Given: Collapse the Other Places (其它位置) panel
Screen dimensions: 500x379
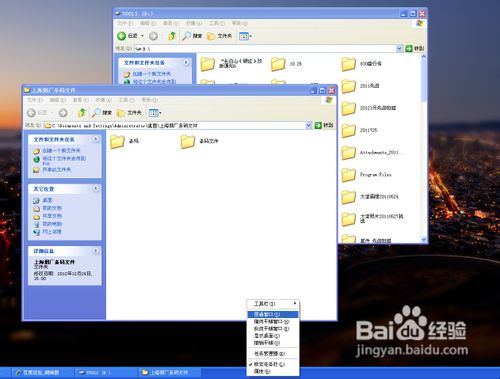Looking at the screenshot, I should tap(96, 189).
